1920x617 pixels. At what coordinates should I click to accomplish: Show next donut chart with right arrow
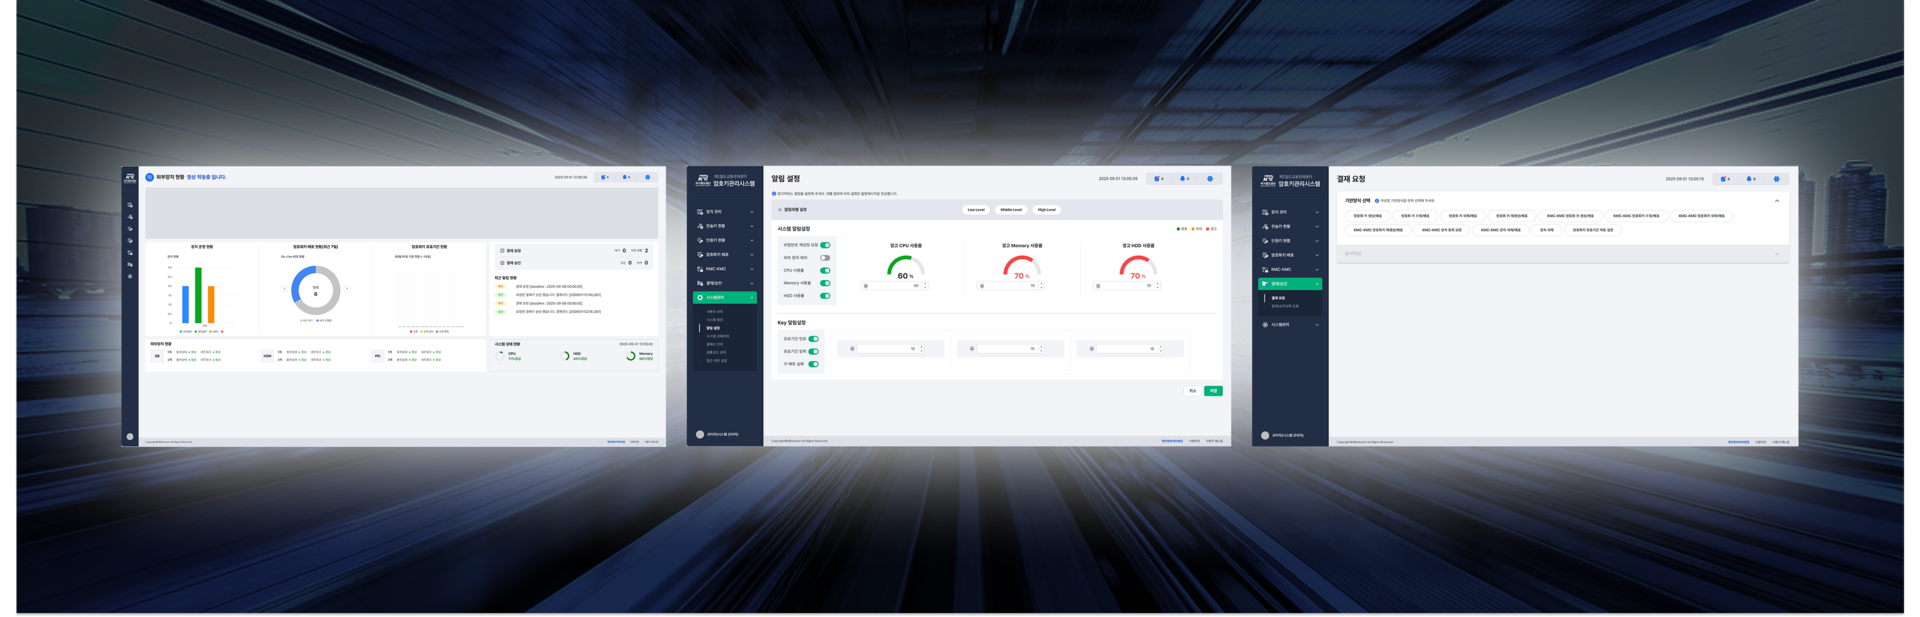pos(347,288)
